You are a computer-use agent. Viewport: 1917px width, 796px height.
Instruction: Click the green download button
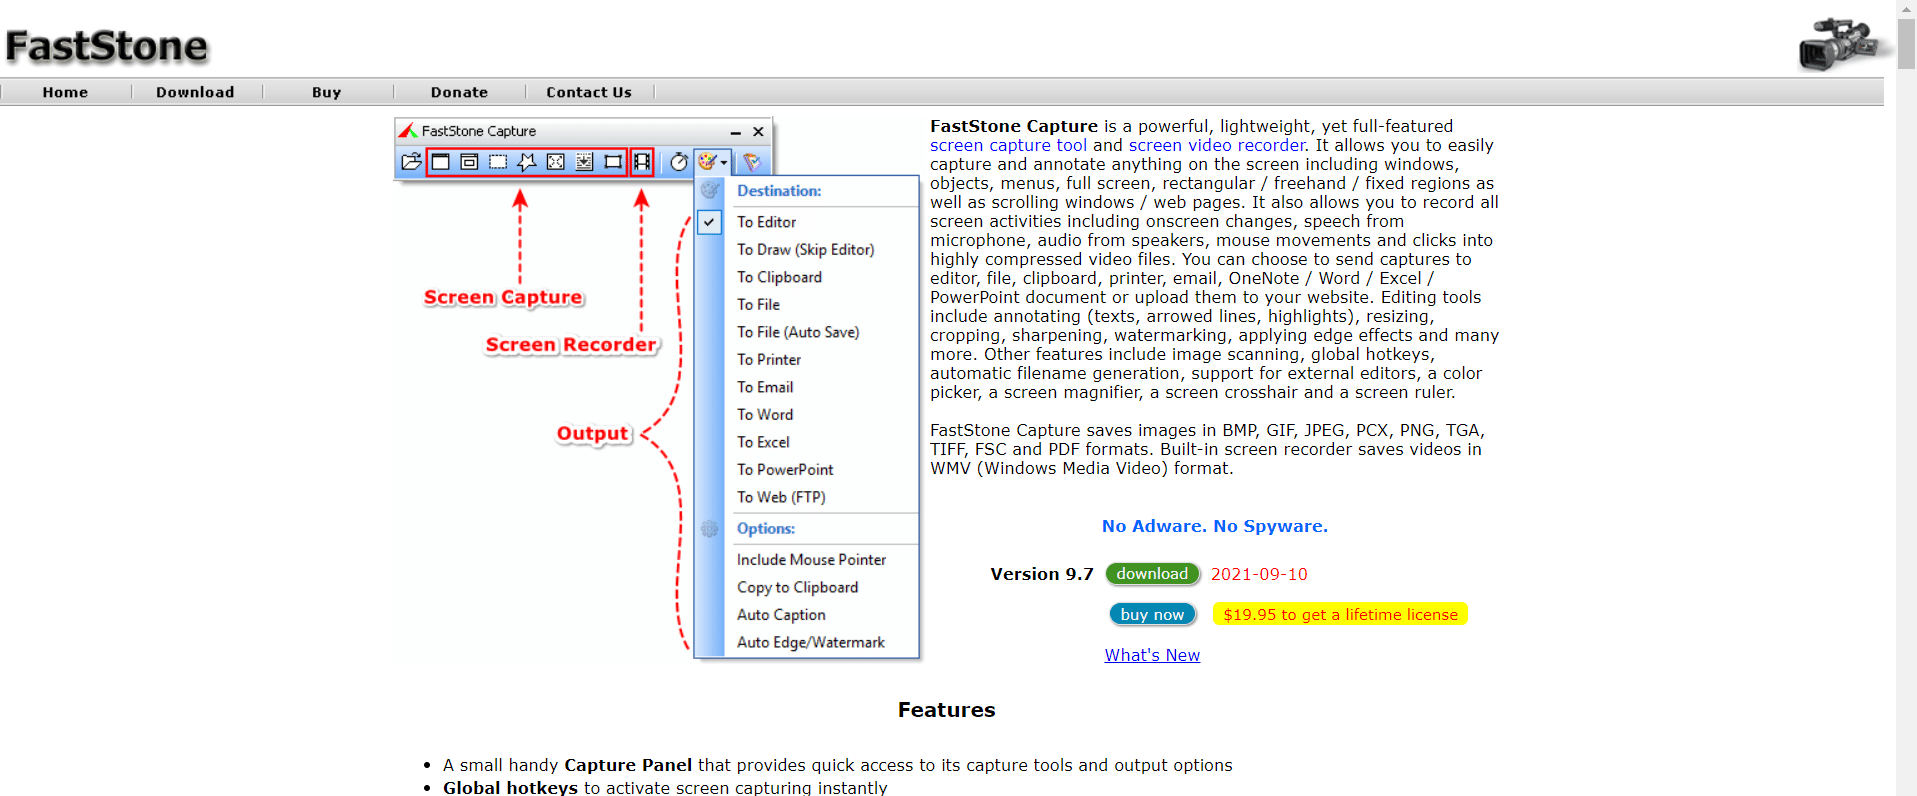1152,574
